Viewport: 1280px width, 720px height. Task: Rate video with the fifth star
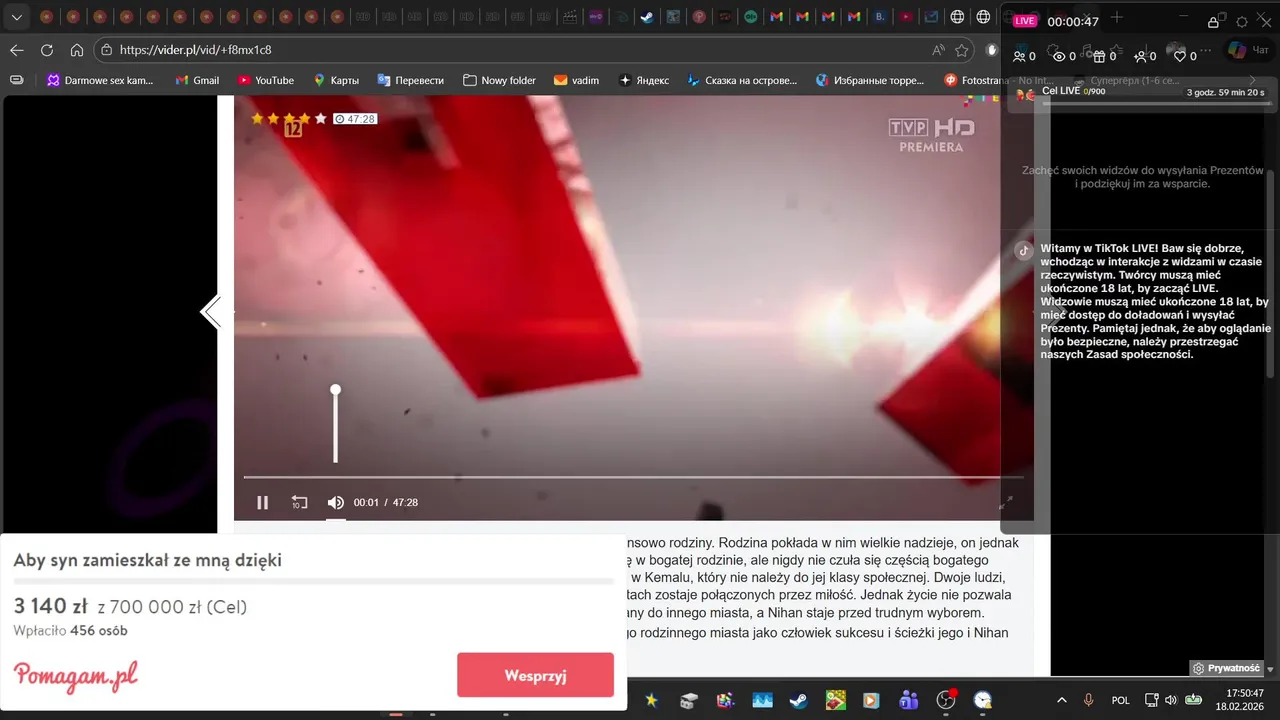point(320,118)
